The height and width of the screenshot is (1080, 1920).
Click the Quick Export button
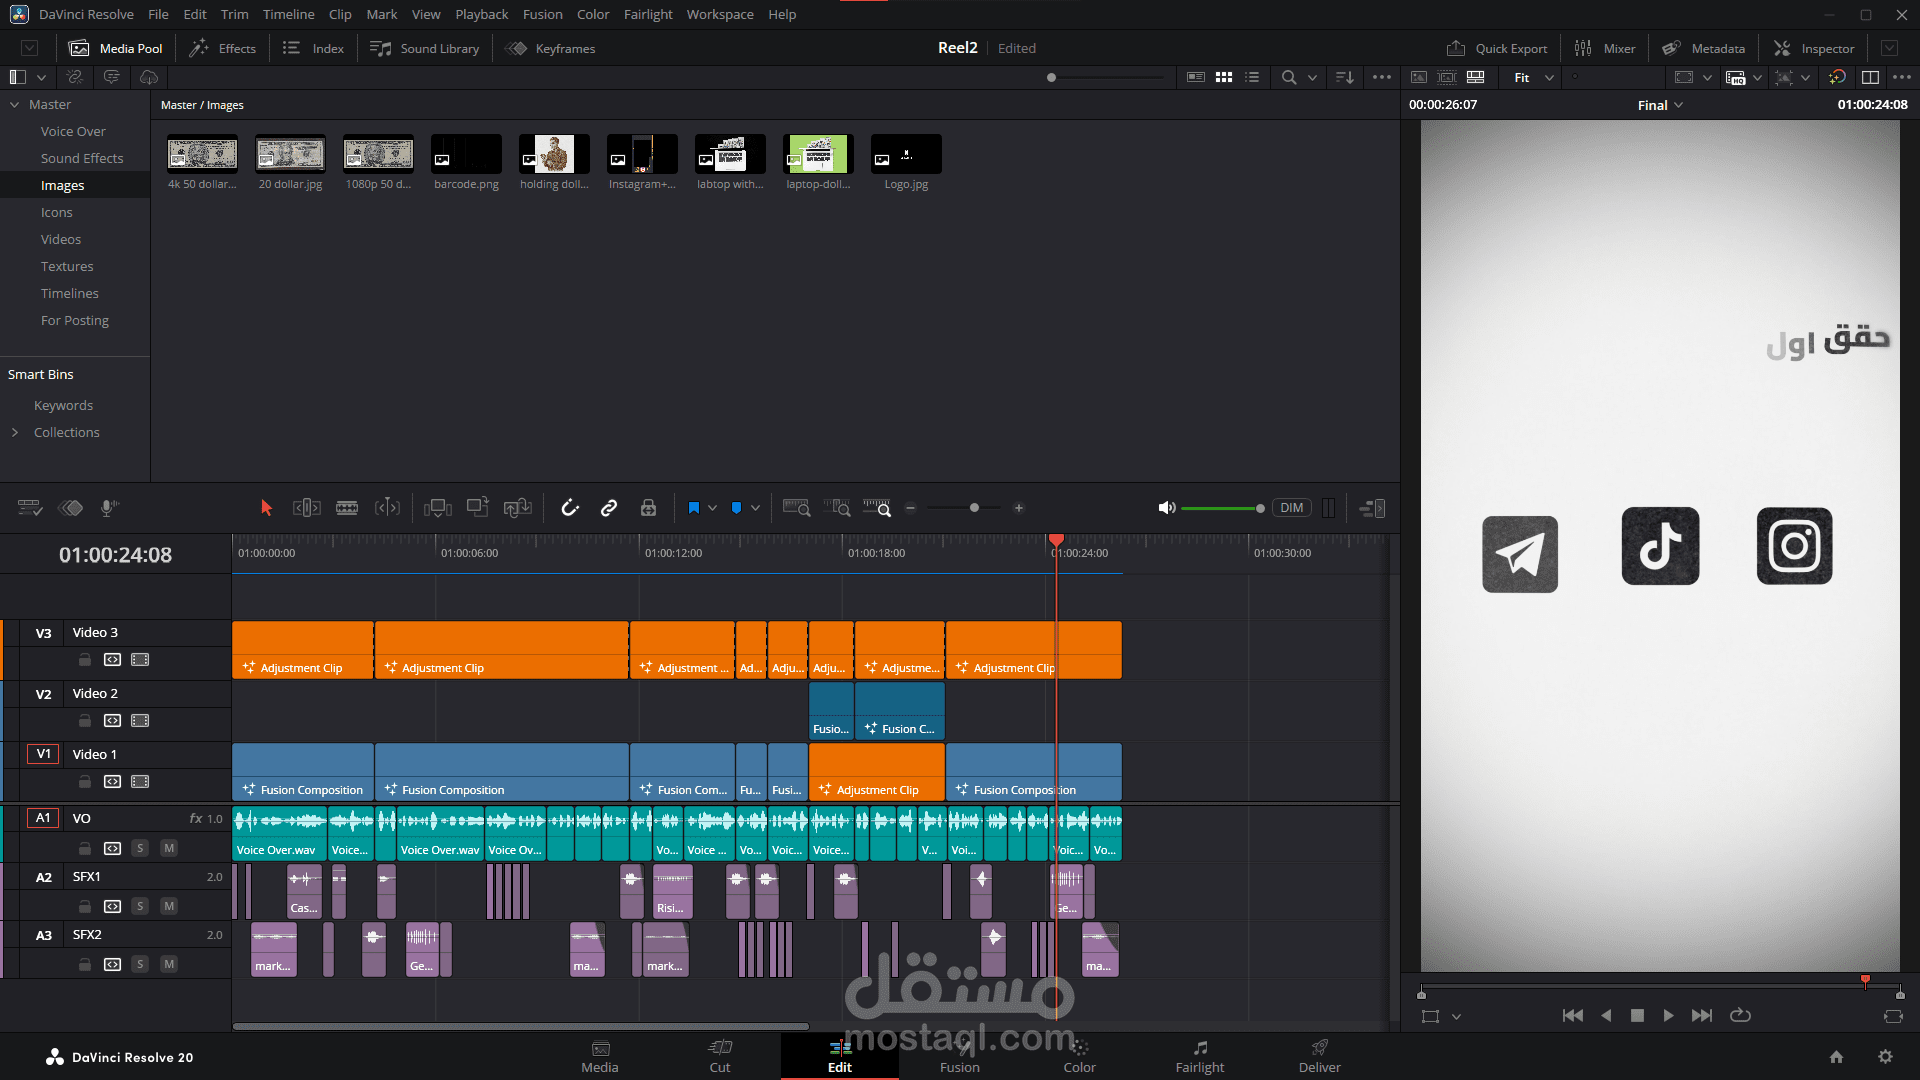pos(1497,48)
